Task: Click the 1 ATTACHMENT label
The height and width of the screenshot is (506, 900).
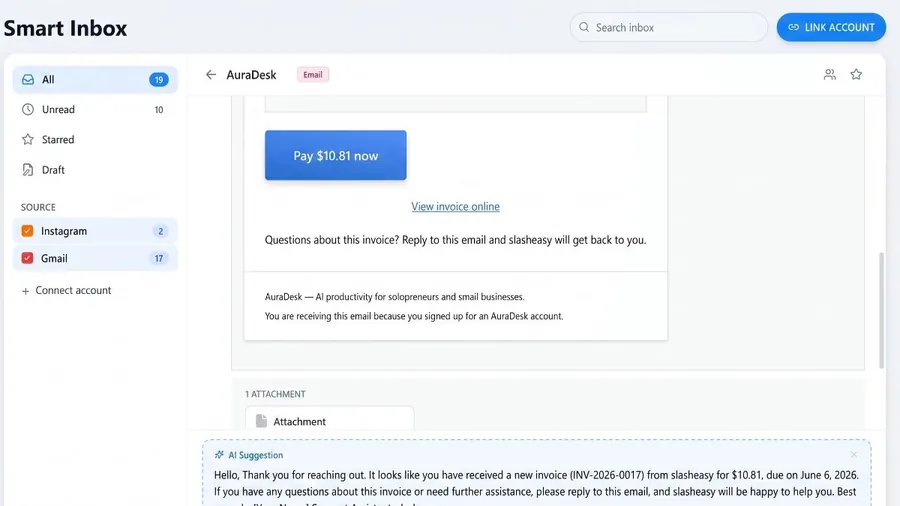Action: [275, 394]
